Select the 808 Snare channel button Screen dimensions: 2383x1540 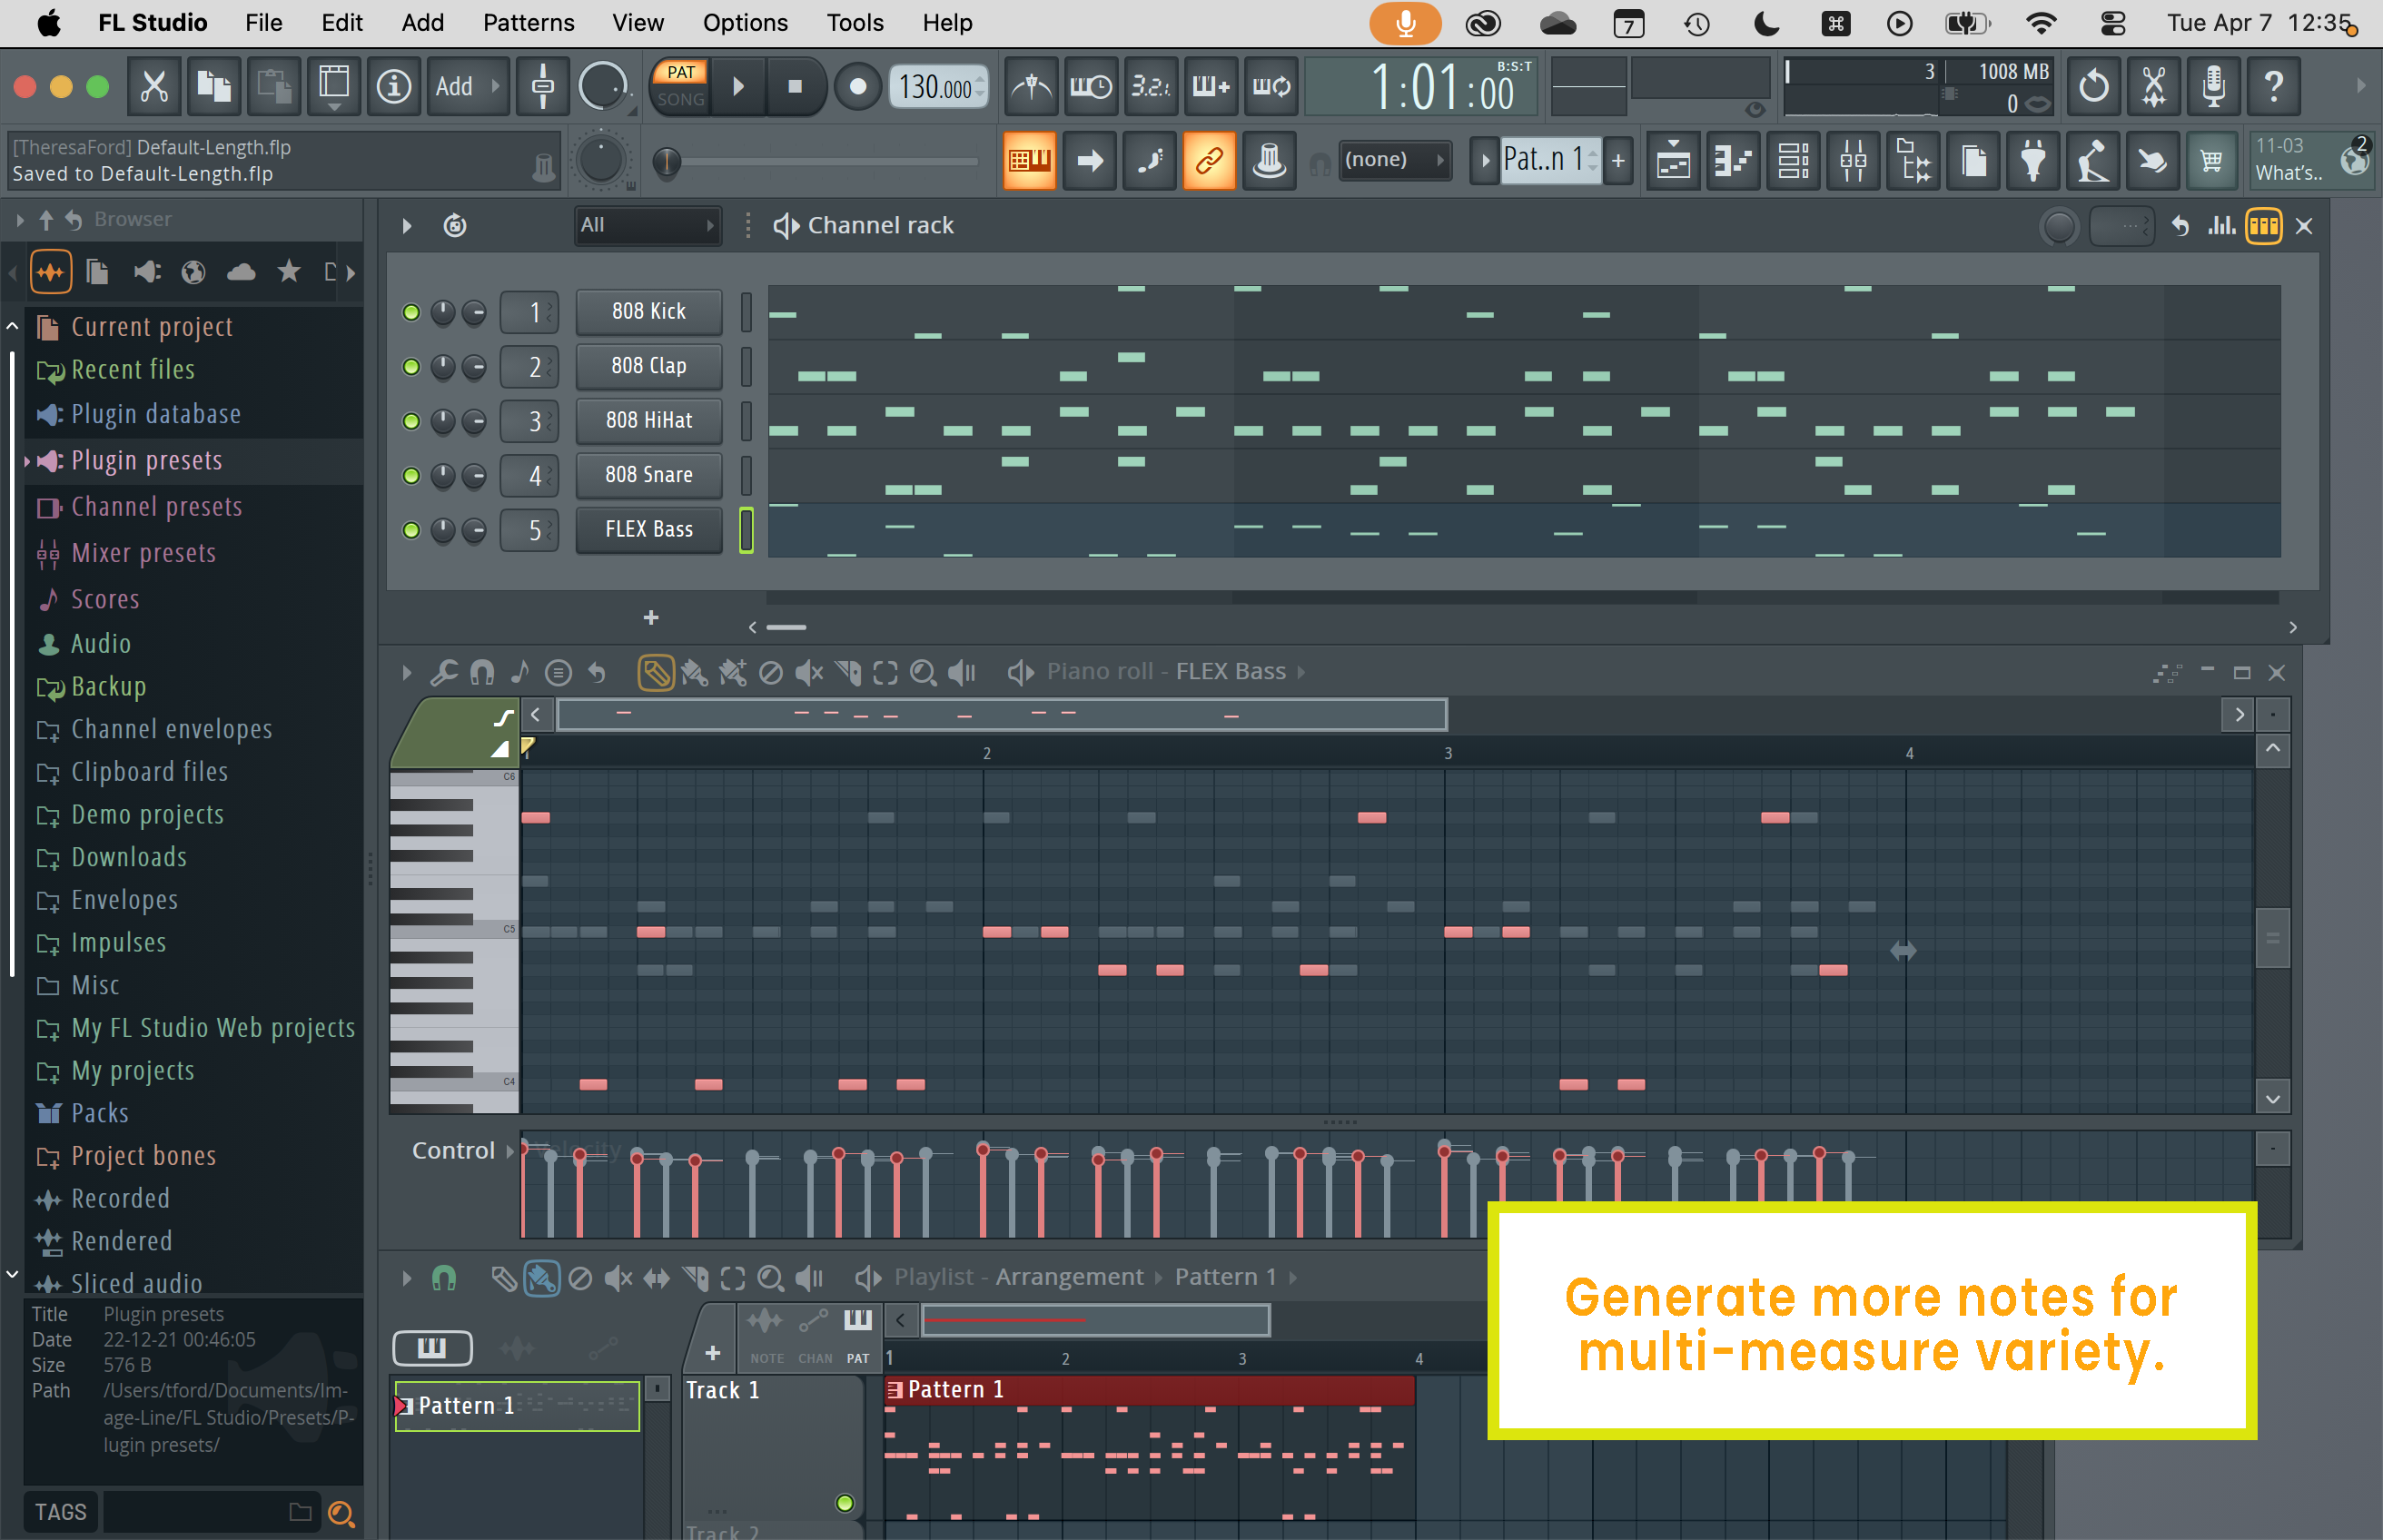[x=648, y=475]
